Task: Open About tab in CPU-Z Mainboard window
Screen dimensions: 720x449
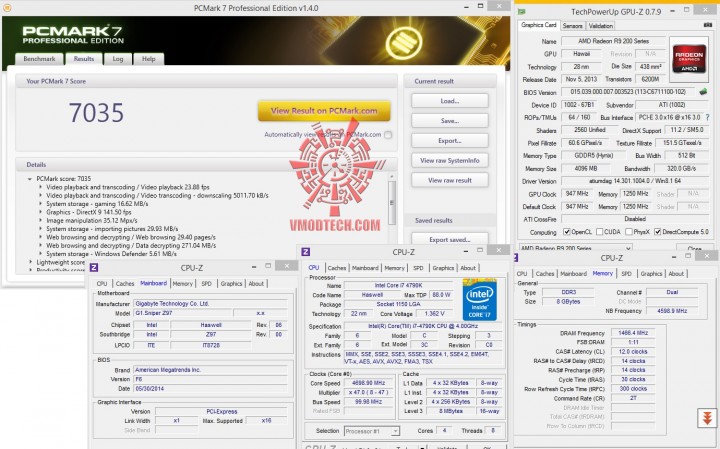Action: [256, 284]
